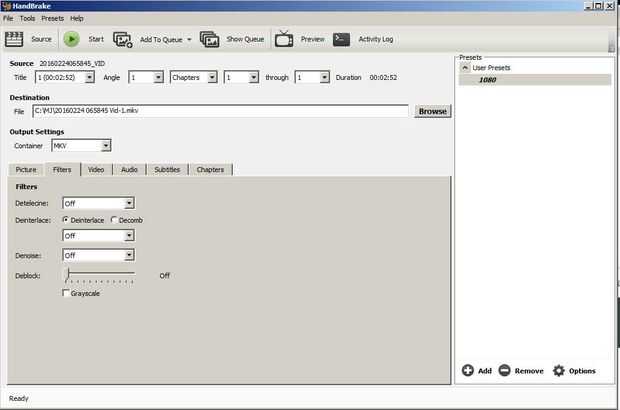Click the Show Queue label
620x410 pixels.
pos(245,39)
